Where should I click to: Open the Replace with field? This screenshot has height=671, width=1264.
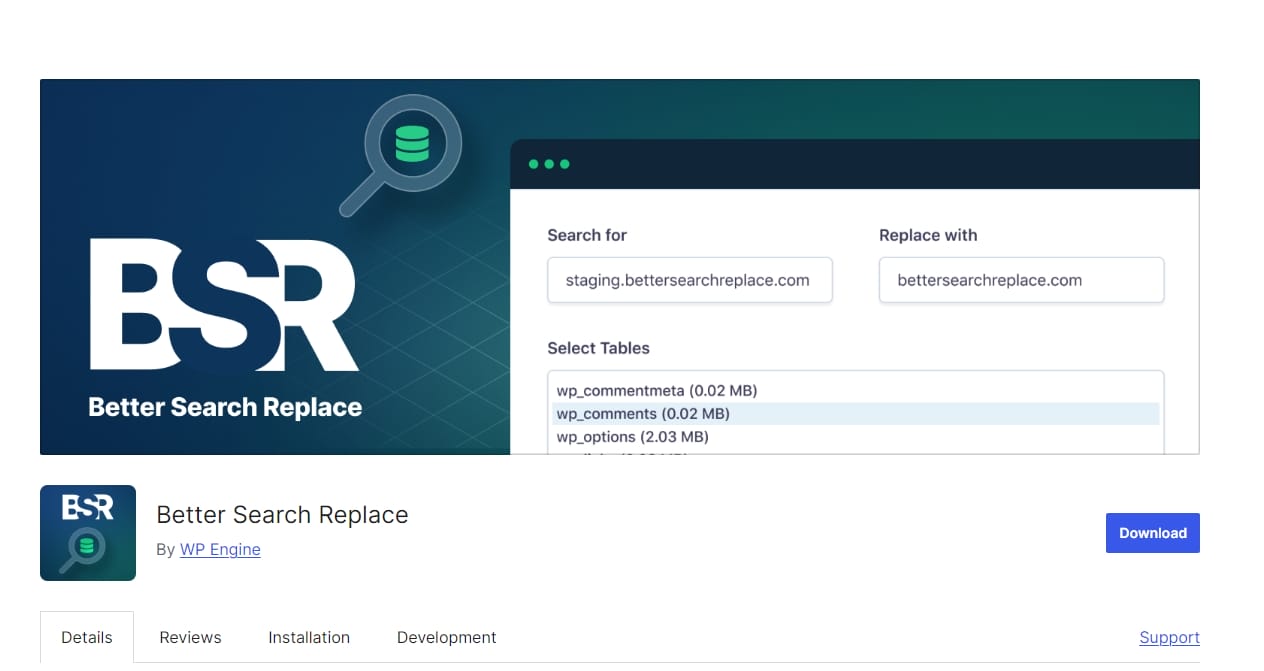click(x=1021, y=280)
